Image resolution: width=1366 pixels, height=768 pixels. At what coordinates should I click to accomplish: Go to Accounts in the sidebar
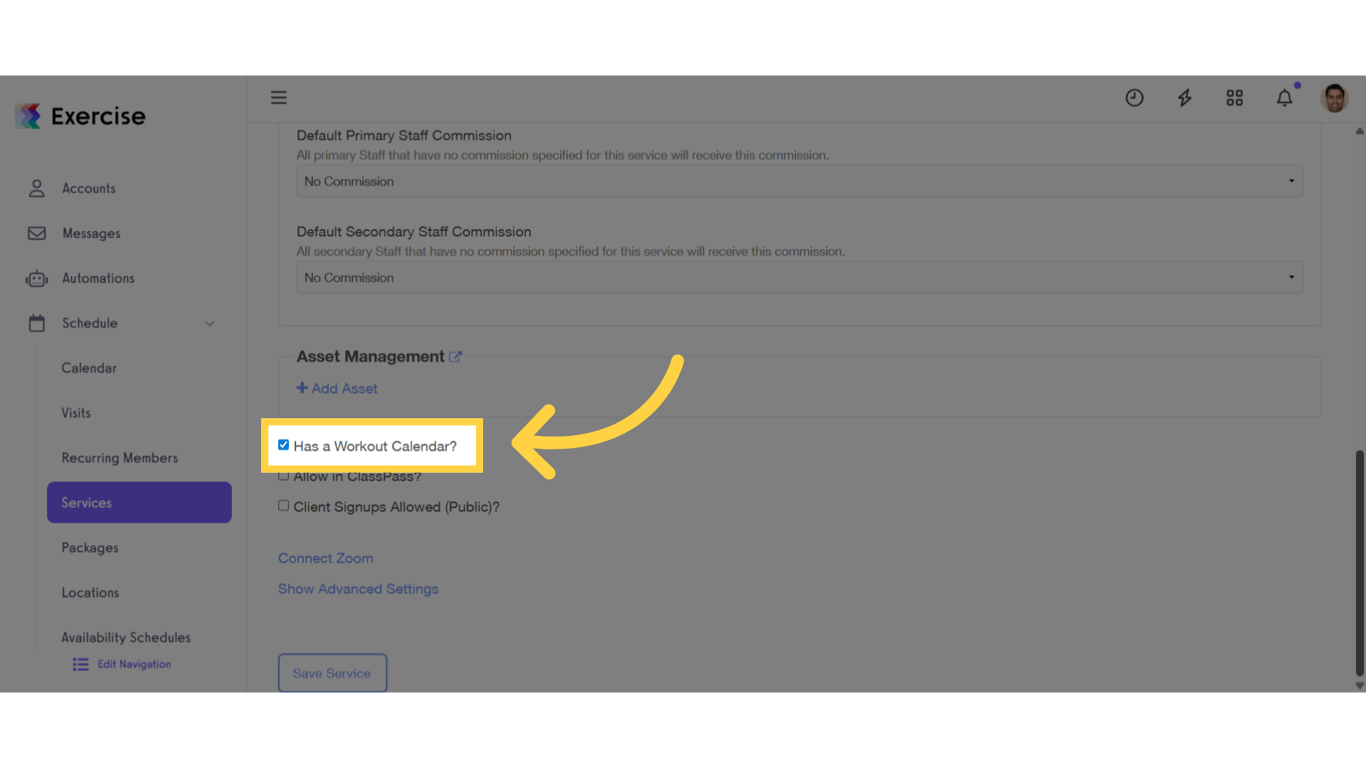click(89, 188)
